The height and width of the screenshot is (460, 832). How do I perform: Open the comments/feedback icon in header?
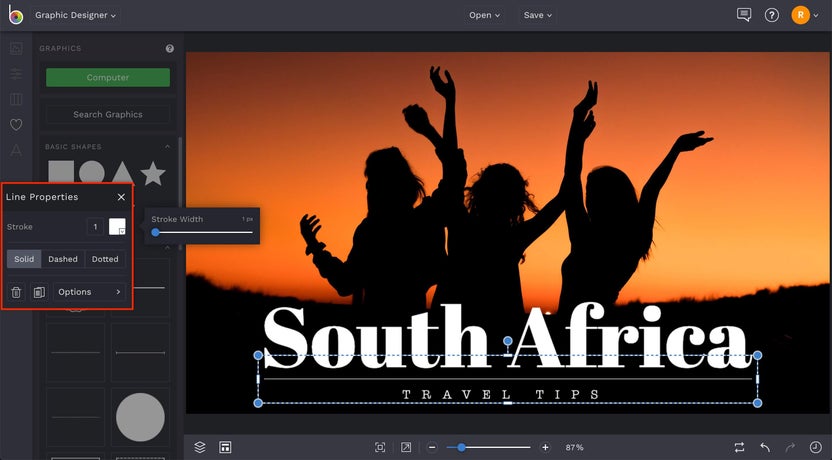click(x=743, y=15)
